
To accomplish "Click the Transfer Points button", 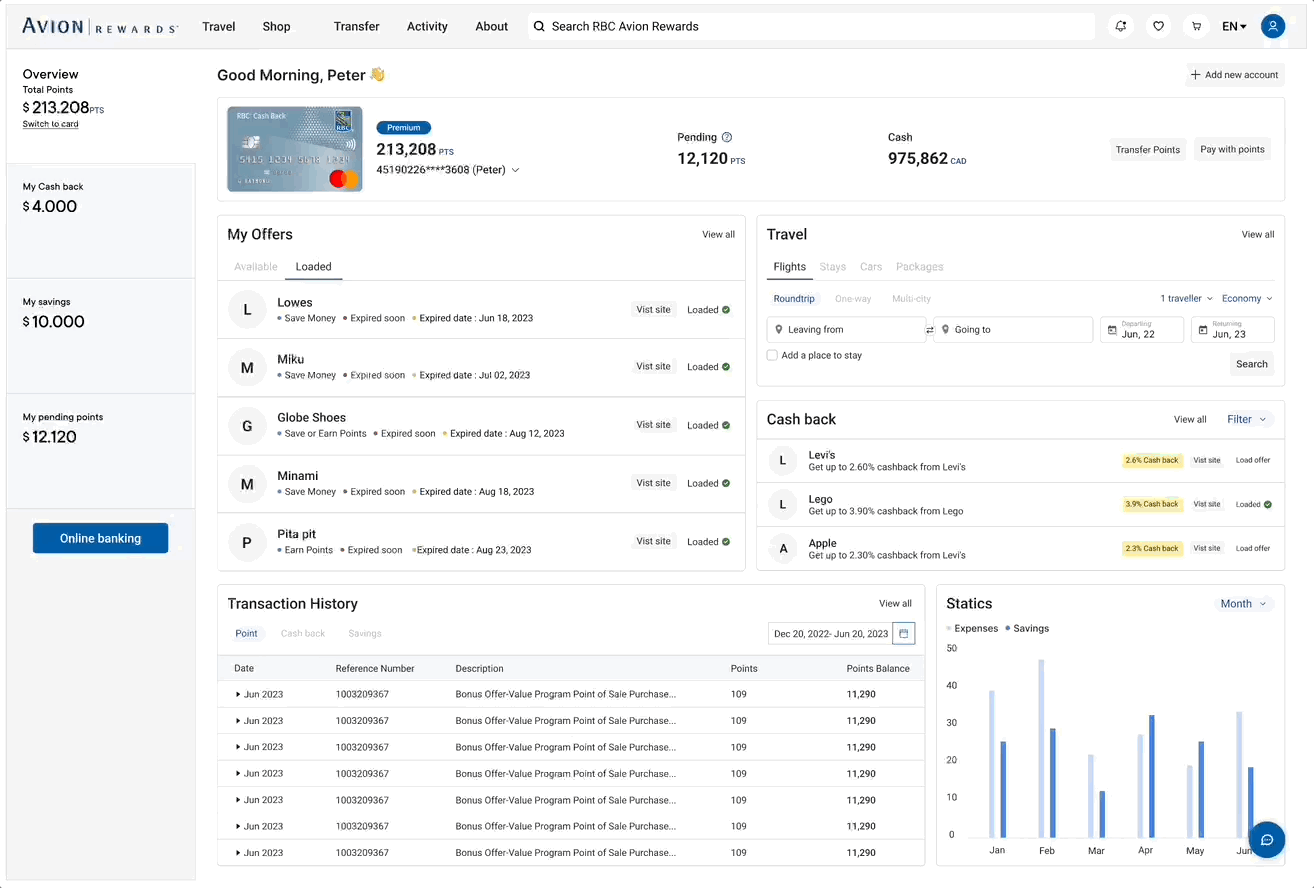I will (1148, 150).
